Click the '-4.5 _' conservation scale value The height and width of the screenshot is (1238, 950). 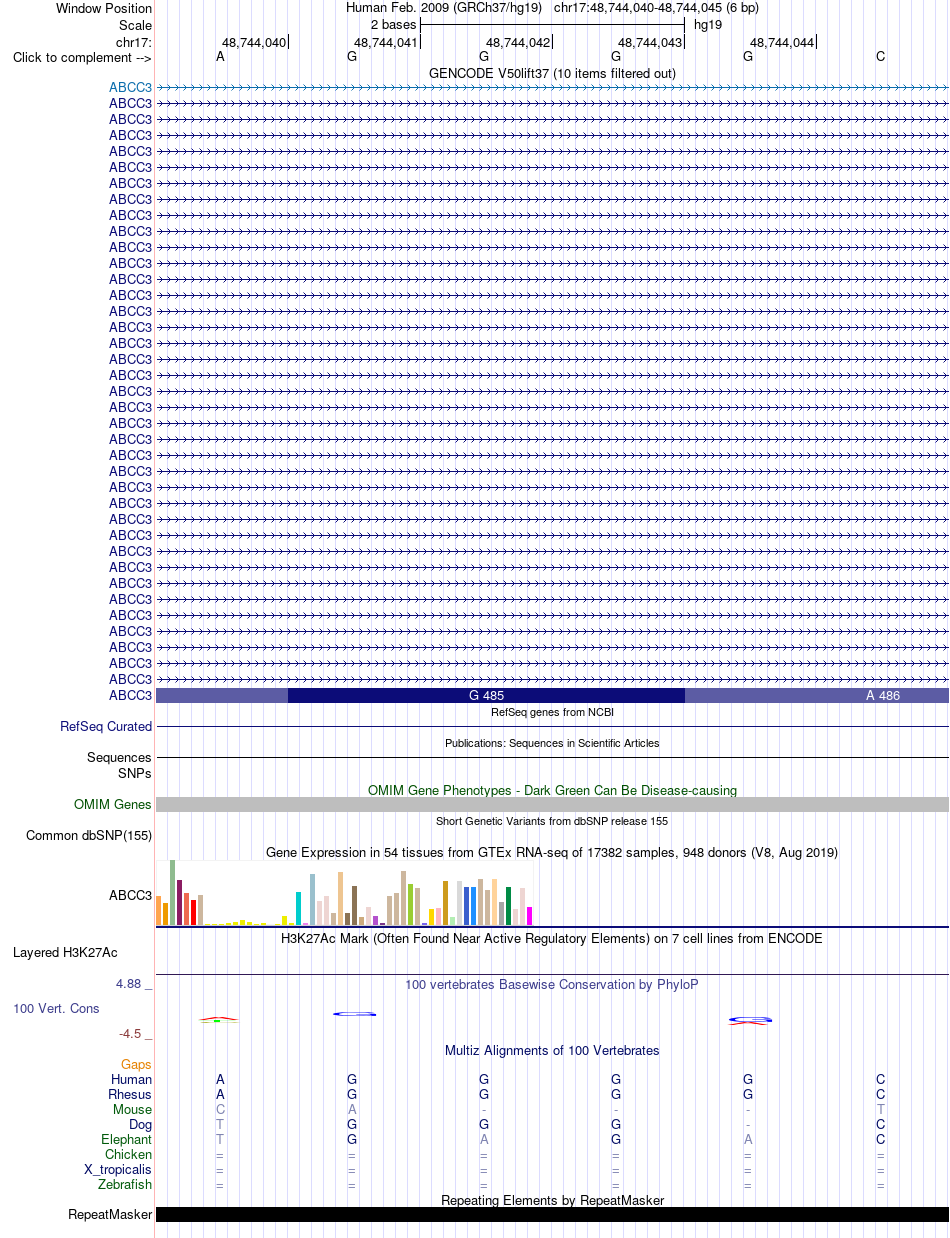[136, 1034]
